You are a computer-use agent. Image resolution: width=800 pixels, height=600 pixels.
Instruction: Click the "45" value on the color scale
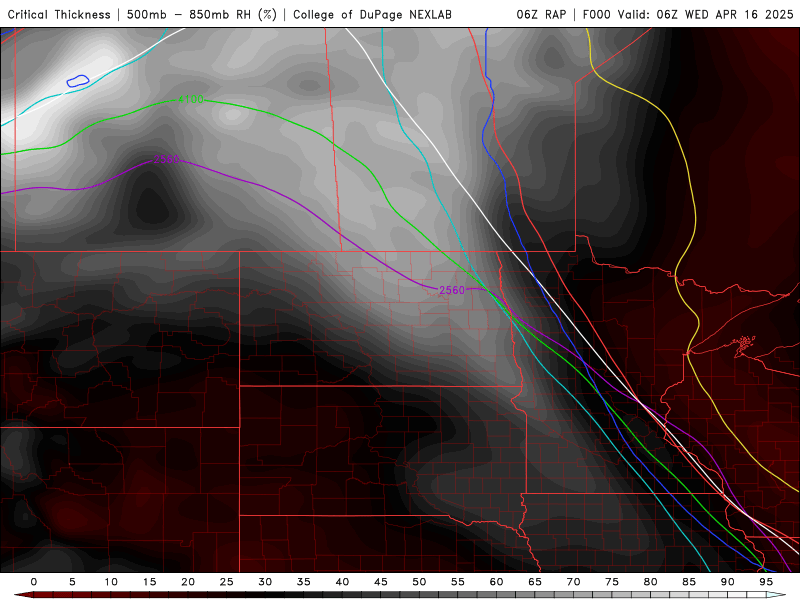point(381,582)
